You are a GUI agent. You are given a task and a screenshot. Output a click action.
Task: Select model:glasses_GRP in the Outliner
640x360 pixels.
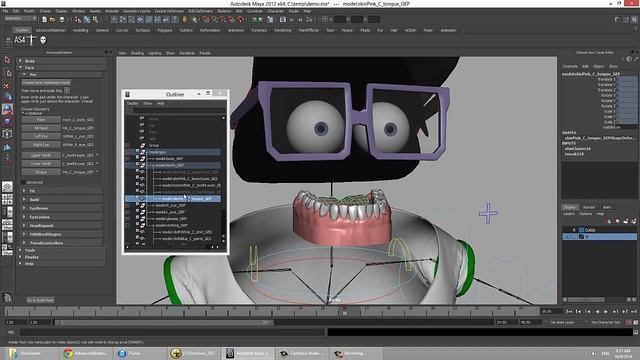(x=172, y=219)
